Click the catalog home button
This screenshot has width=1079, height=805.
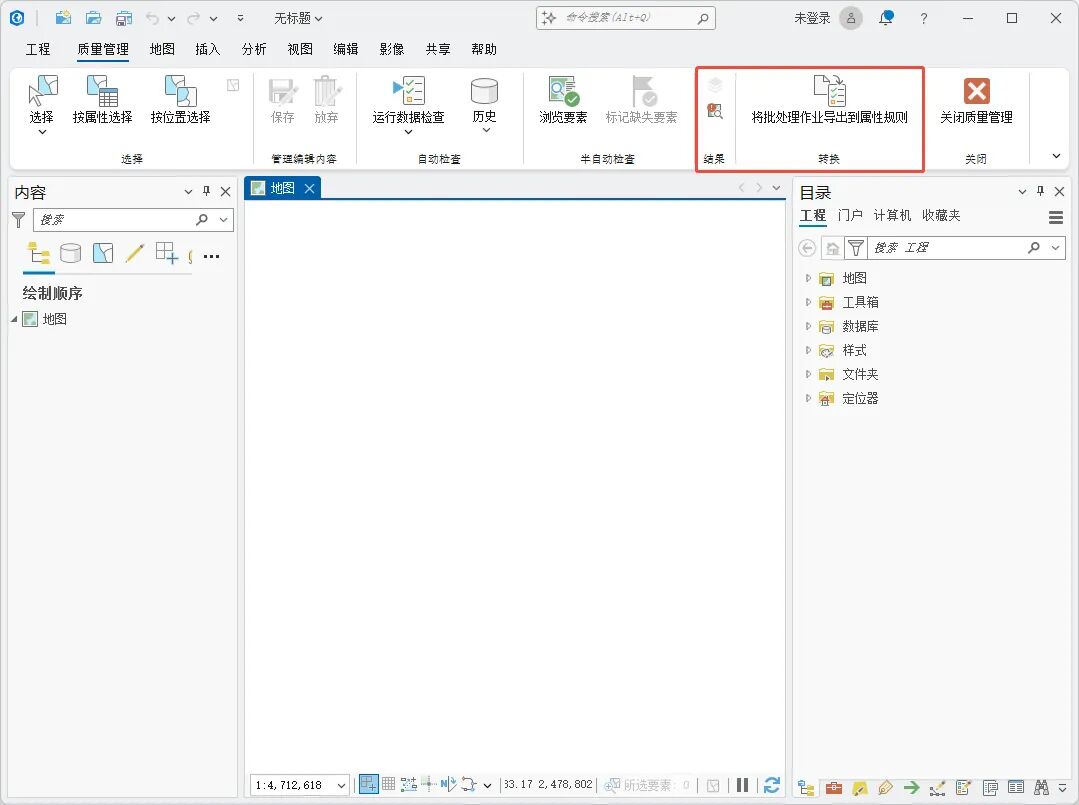click(833, 248)
